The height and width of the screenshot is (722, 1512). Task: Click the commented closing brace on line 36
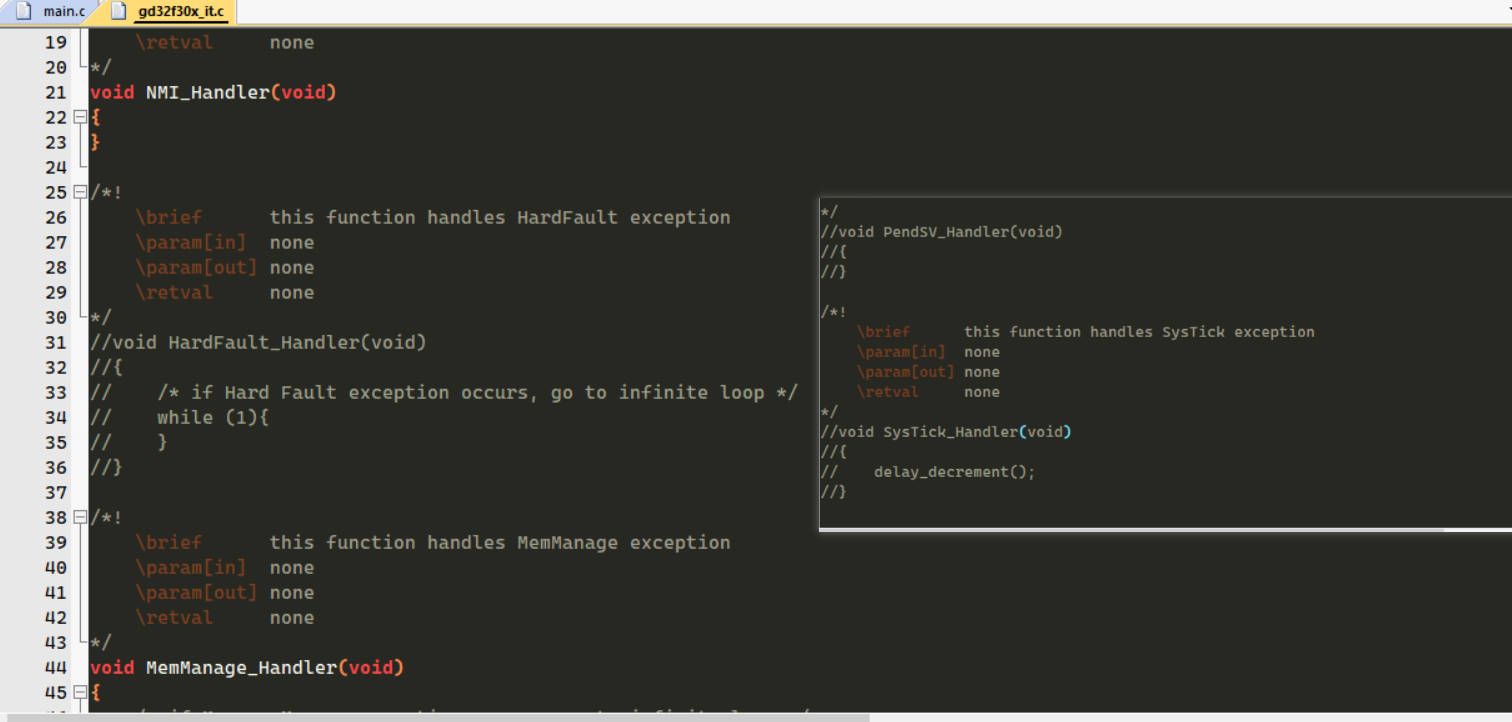(106, 467)
